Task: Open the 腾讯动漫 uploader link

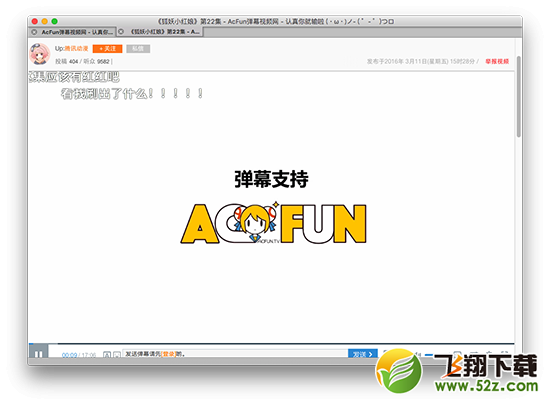Action: tap(76, 48)
